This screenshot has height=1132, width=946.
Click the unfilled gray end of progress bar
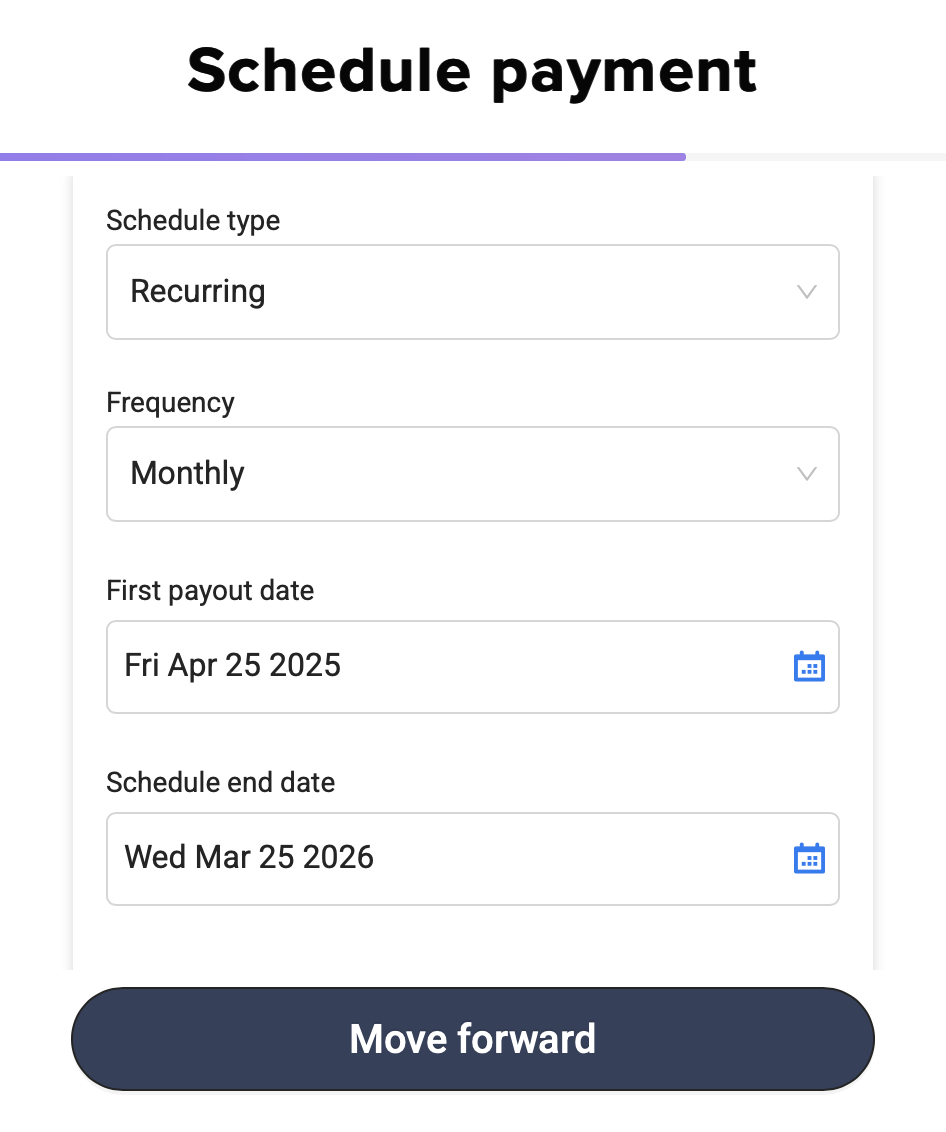[x=814, y=157]
